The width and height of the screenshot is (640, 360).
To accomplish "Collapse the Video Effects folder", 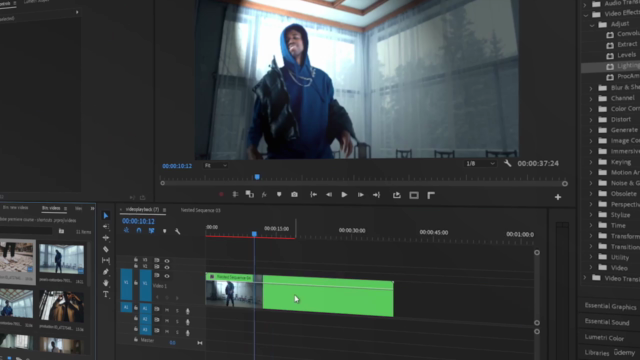I will [x=586, y=15].
